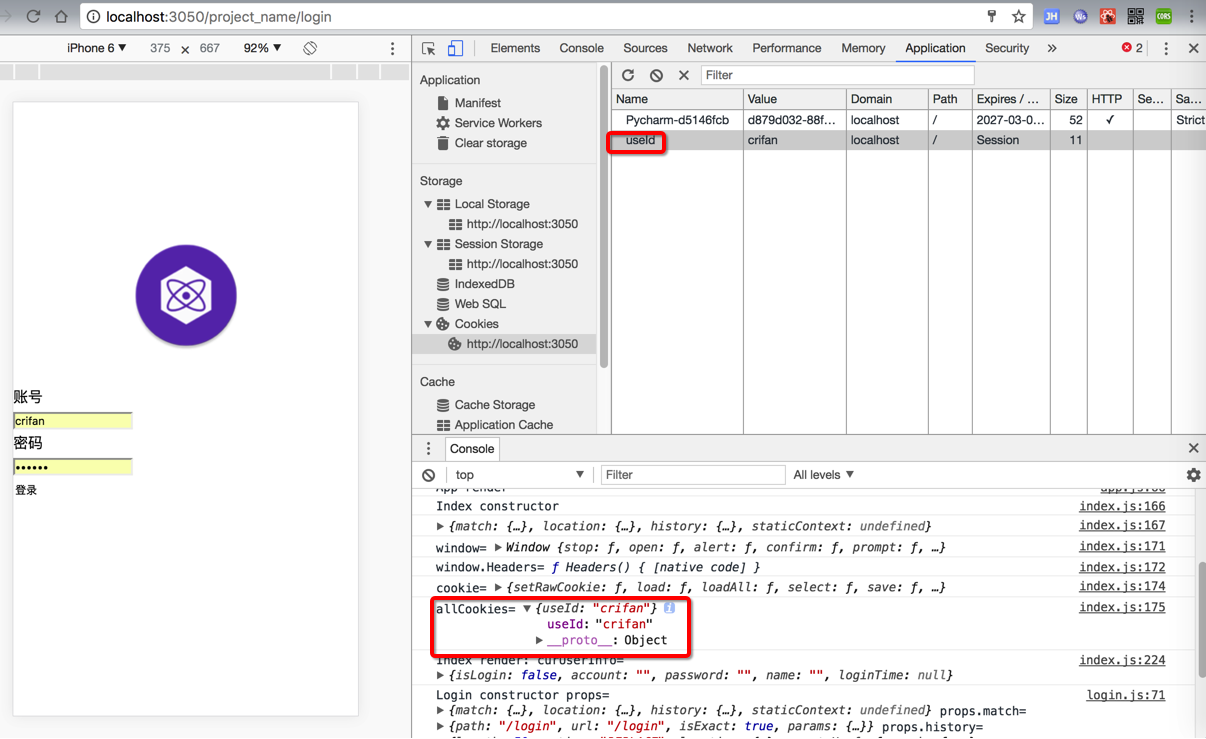Screen dimensions: 1206x739
Task: Clear all cookies with block icon
Action: click(656, 75)
